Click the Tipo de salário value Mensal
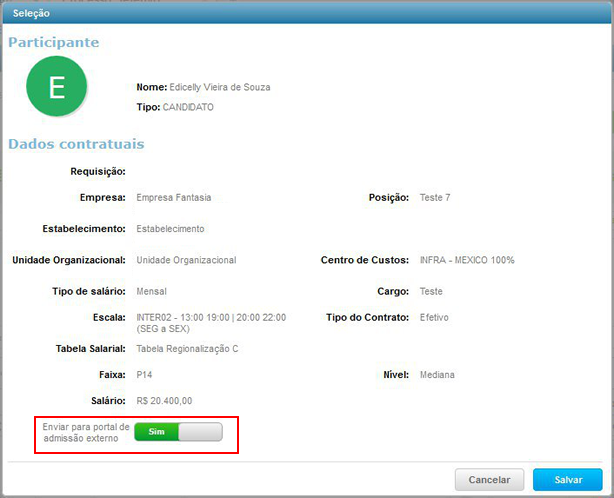 point(151,292)
